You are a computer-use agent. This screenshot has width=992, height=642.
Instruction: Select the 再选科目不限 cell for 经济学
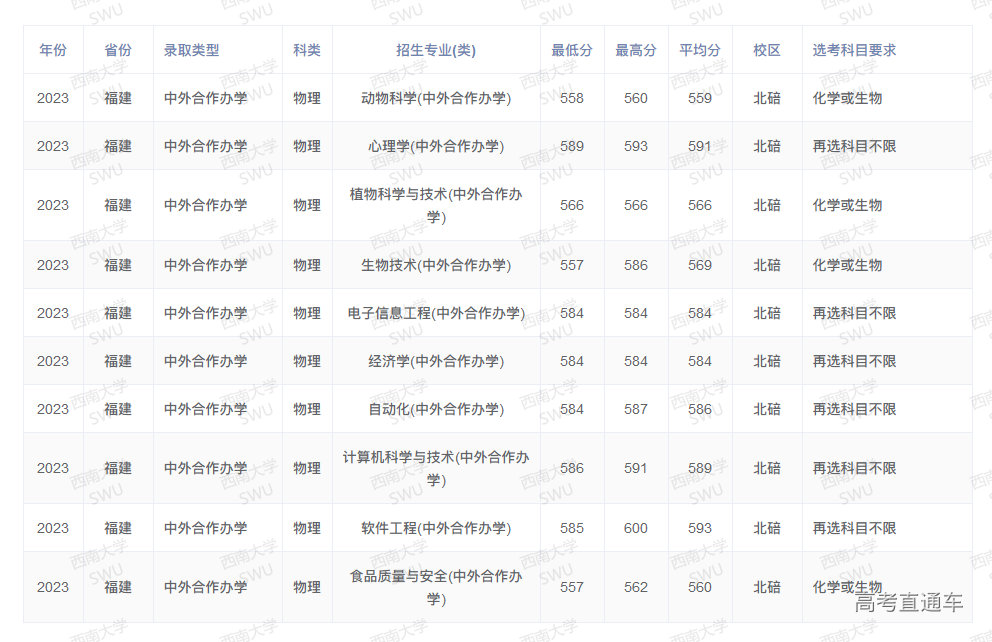click(x=855, y=361)
